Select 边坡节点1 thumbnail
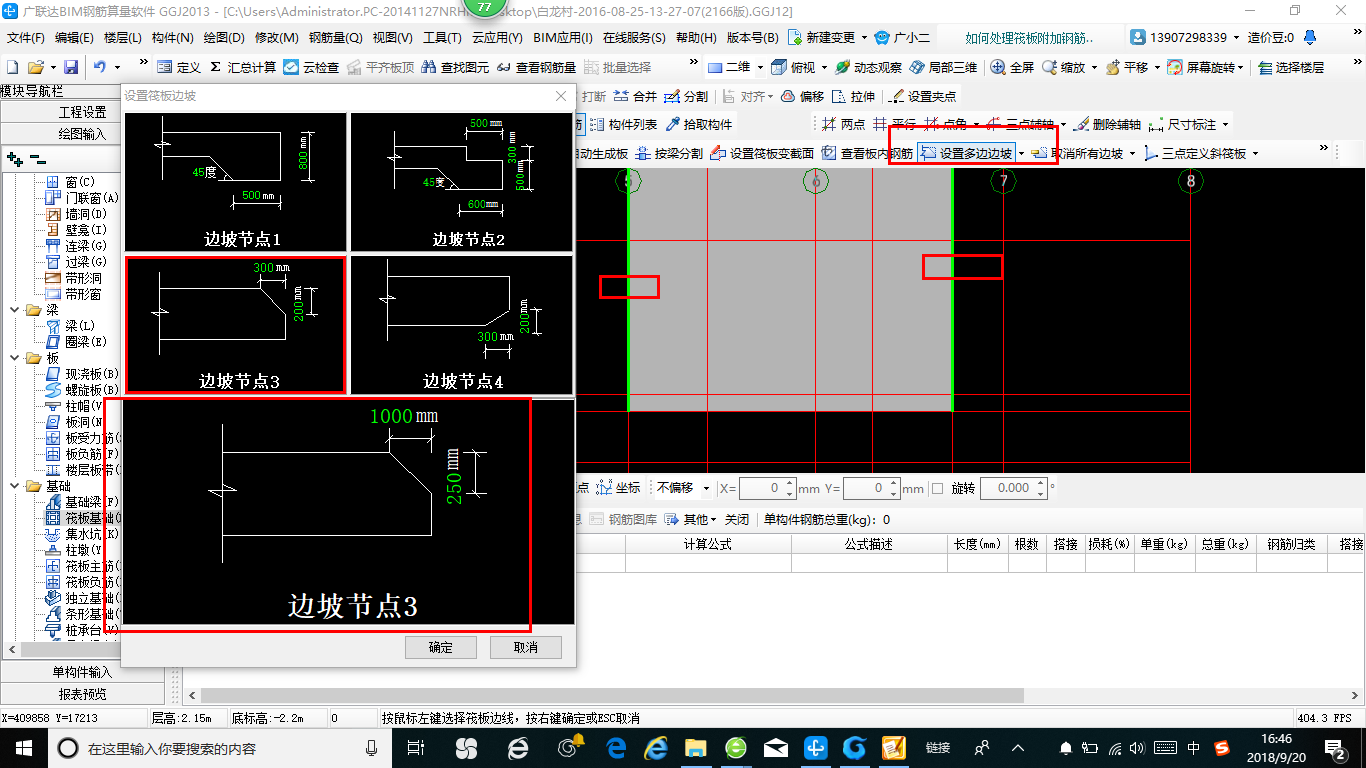This screenshot has height=768, width=1366. pos(236,182)
